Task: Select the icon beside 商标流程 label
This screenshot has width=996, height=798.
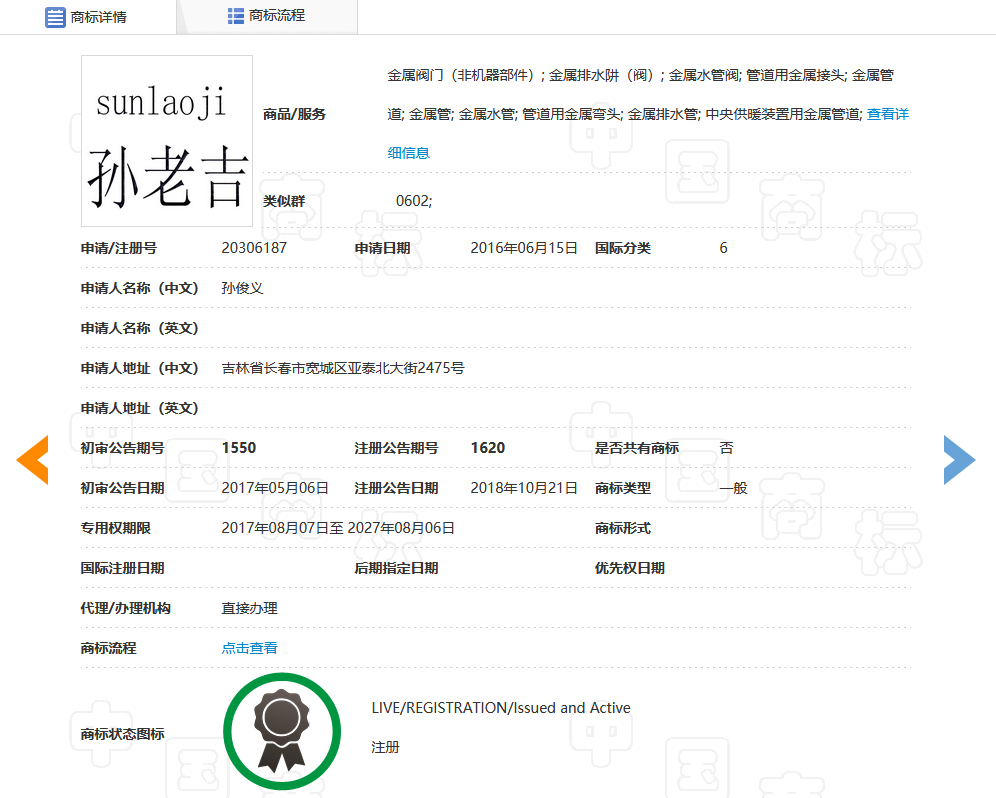Action: (x=239, y=16)
